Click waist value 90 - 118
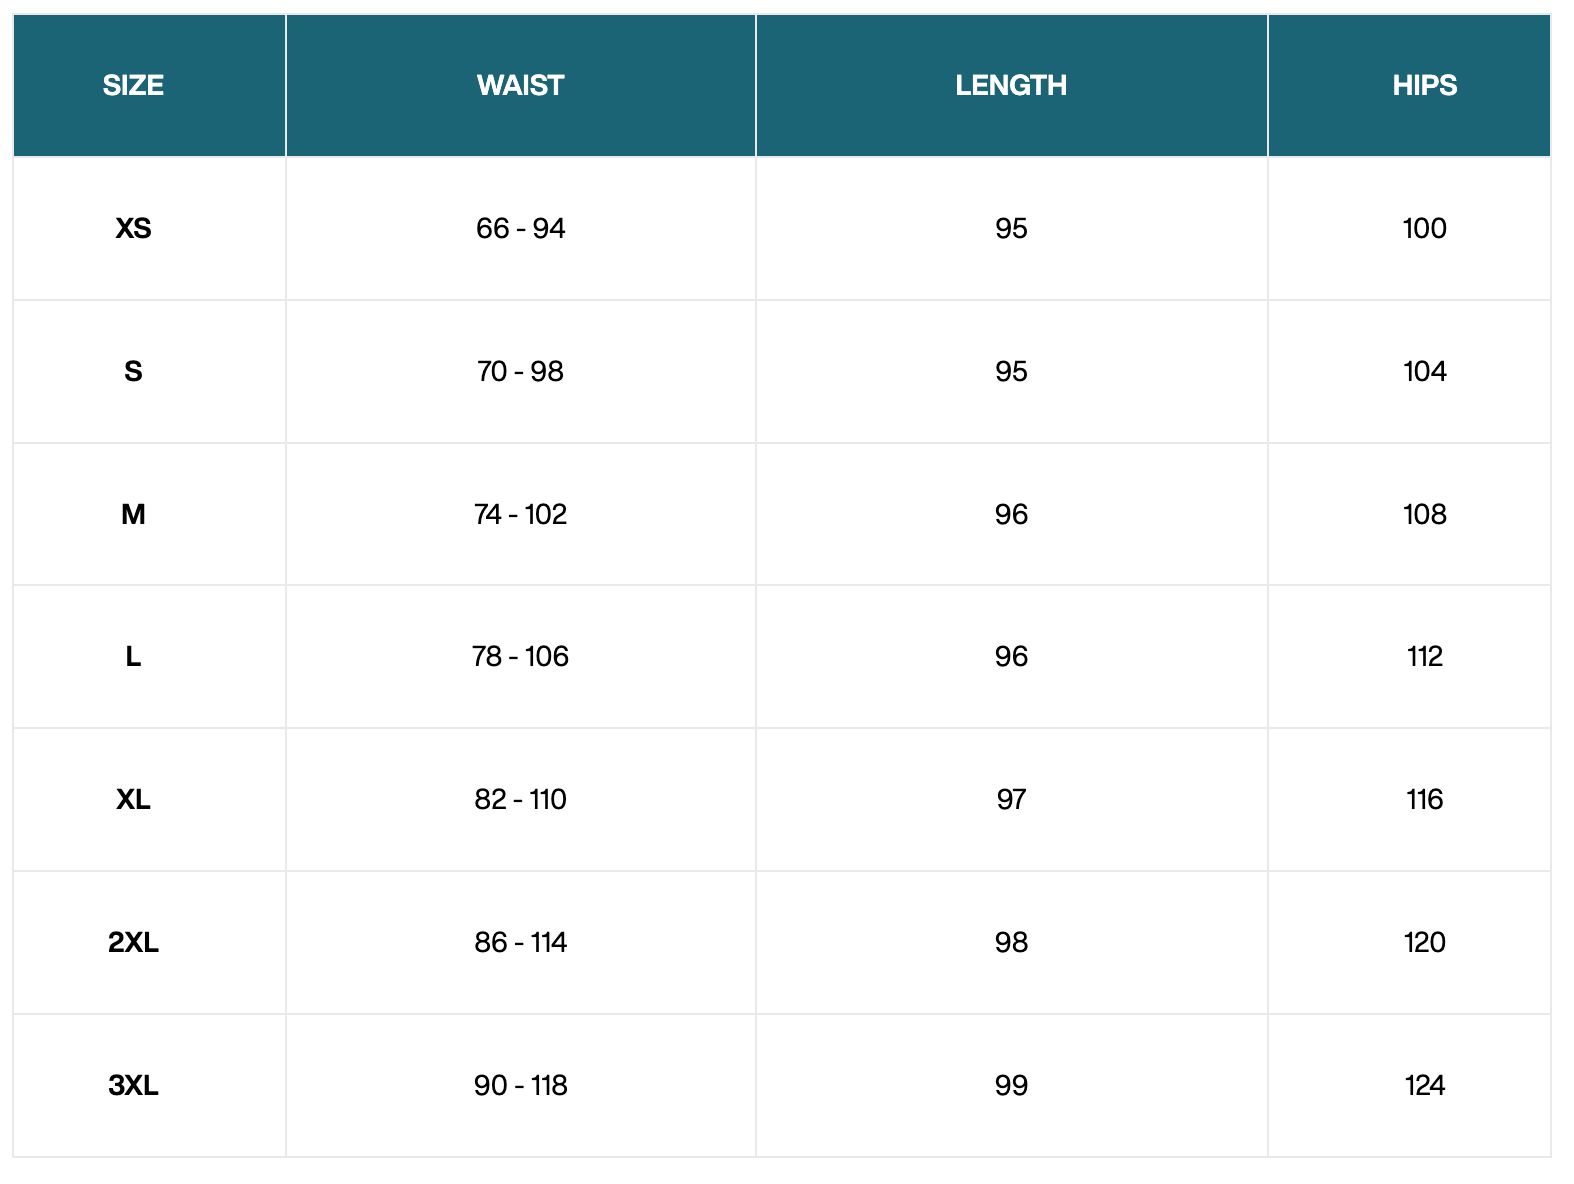 click(520, 1086)
